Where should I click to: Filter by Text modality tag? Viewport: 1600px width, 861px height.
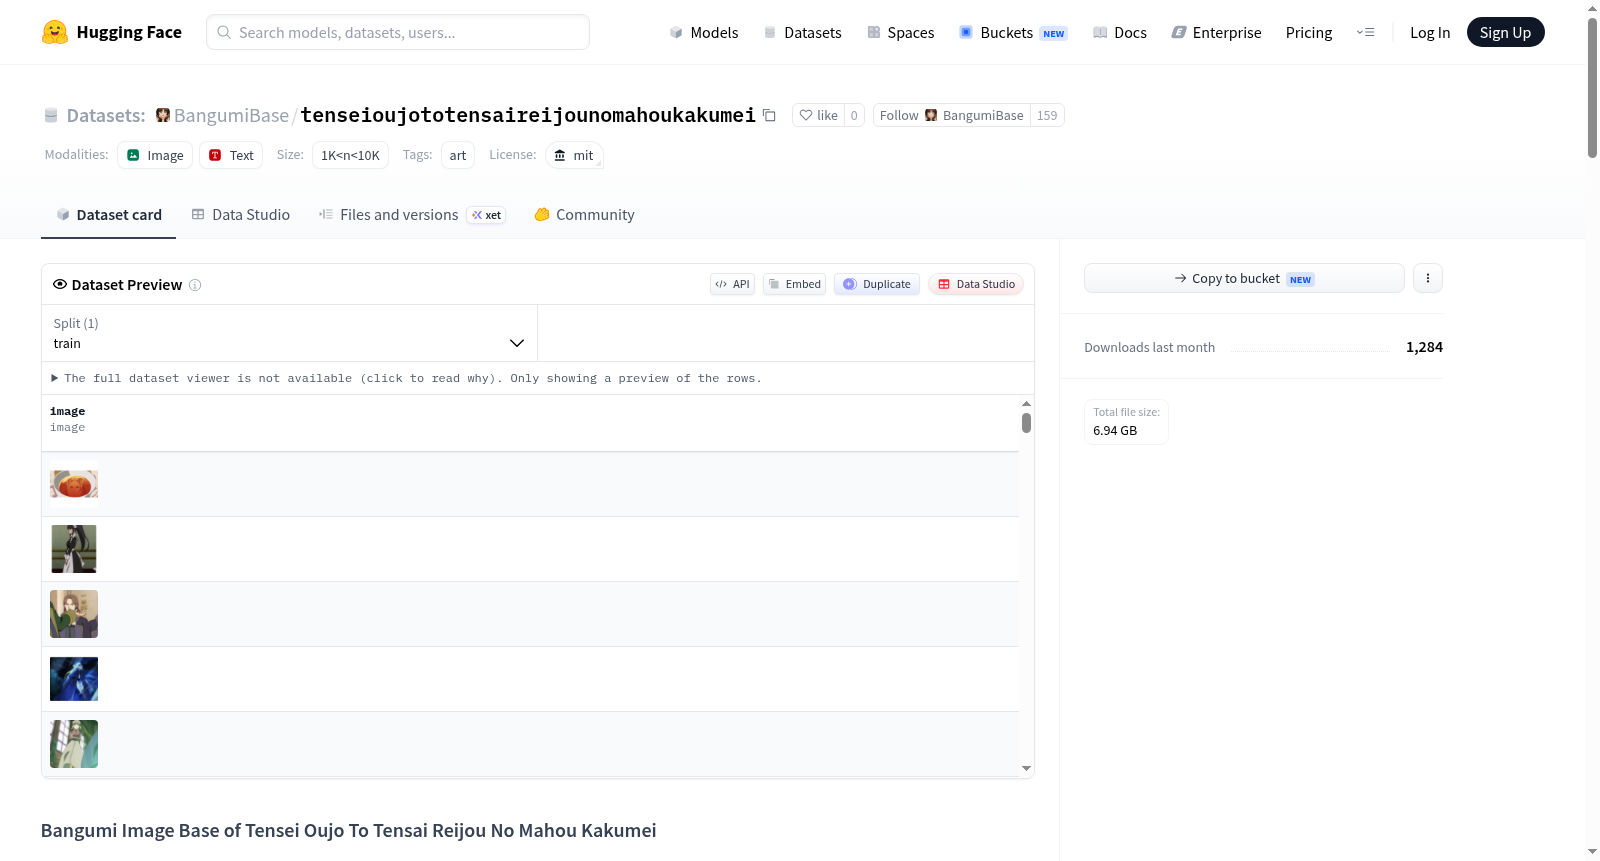click(231, 155)
